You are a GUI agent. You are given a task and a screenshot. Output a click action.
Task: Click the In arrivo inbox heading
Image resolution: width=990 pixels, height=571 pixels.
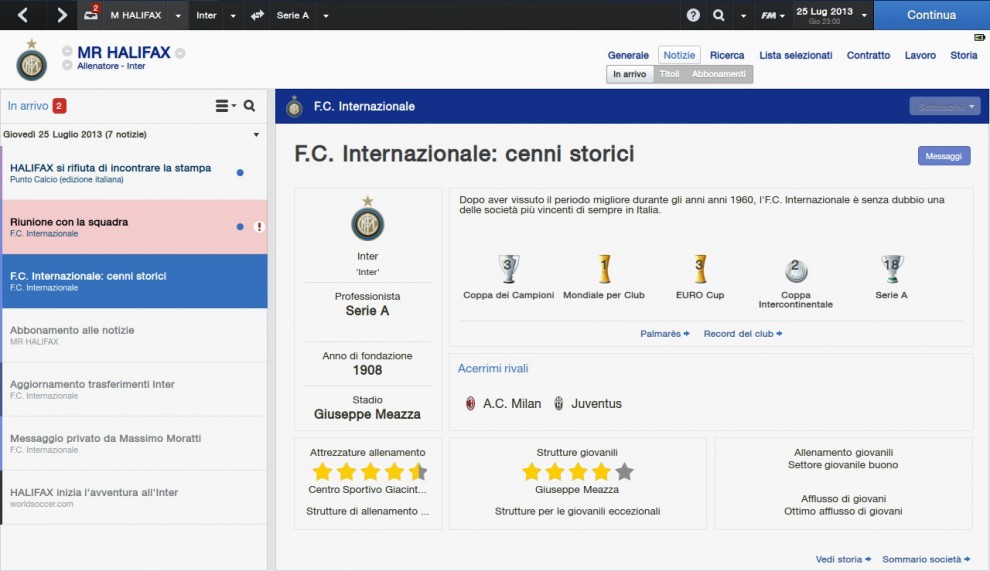click(28, 106)
